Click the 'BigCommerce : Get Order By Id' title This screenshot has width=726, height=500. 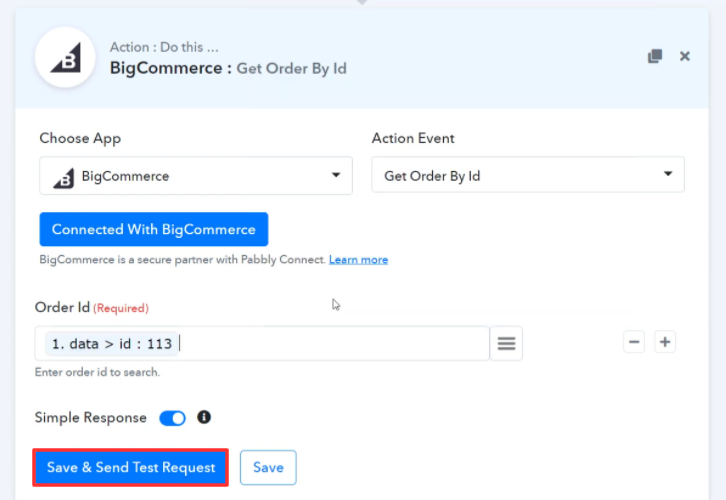click(228, 69)
